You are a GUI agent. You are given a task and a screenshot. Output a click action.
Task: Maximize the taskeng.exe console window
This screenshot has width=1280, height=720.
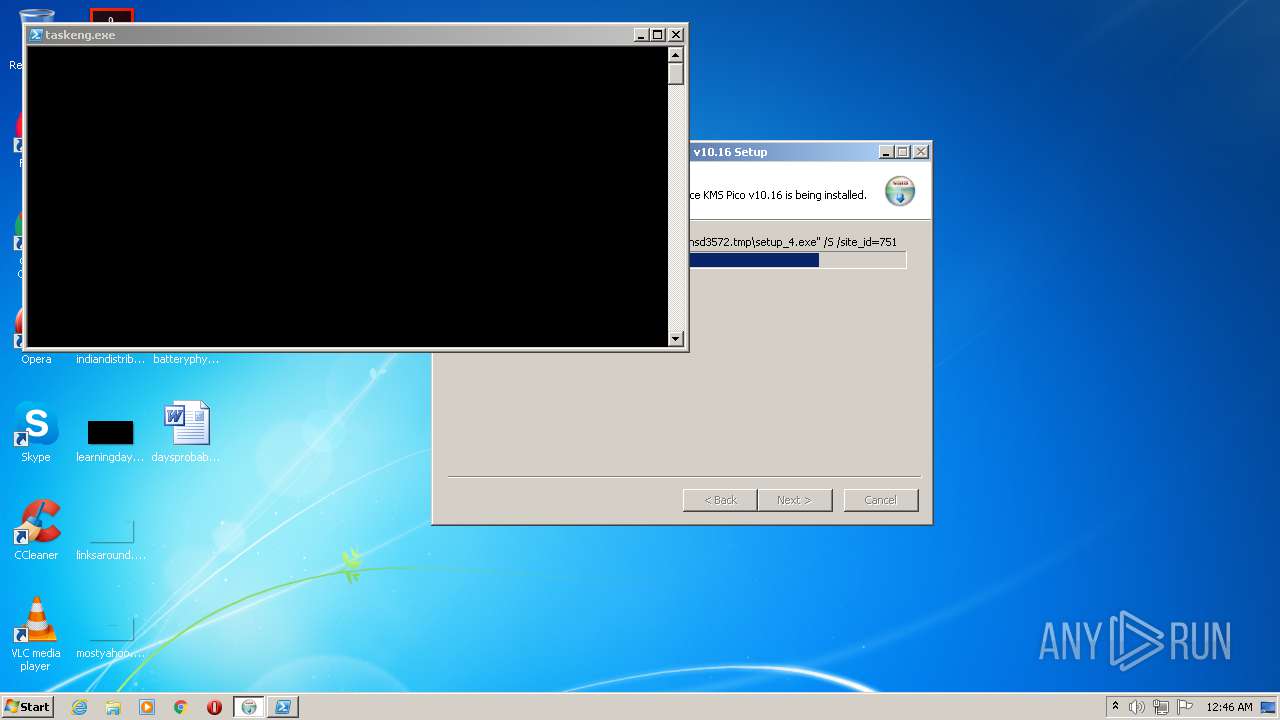657,35
